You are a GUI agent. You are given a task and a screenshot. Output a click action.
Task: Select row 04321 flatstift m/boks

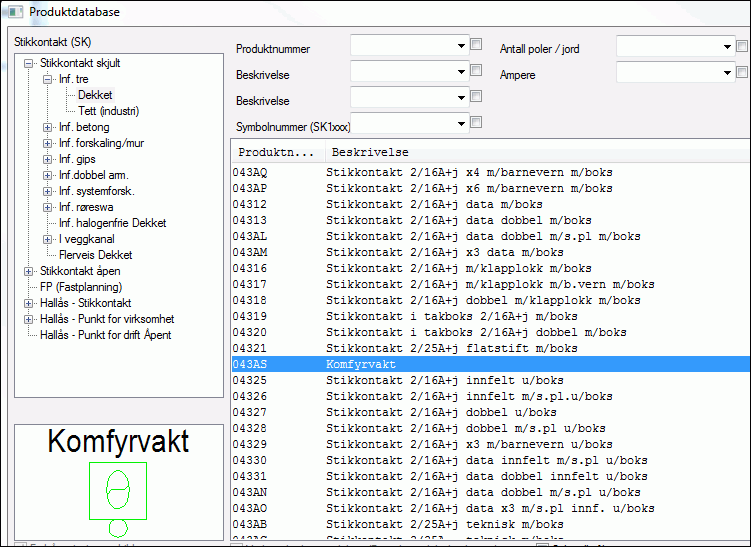tap(250, 349)
